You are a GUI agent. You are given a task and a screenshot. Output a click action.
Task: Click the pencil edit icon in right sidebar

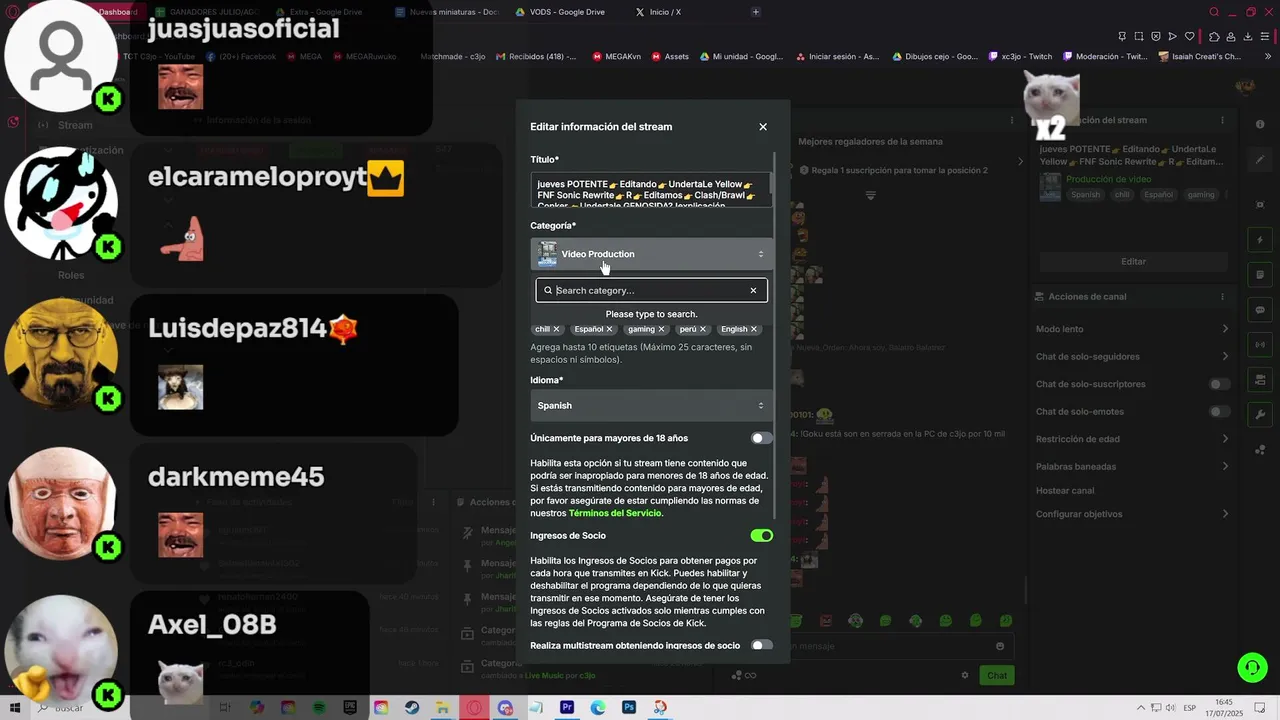click(x=1260, y=160)
